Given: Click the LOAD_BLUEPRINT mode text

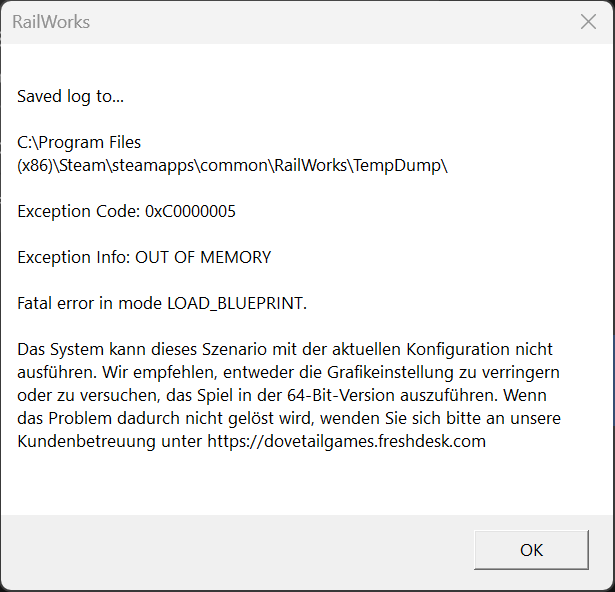Looking at the screenshot, I should (237, 303).
